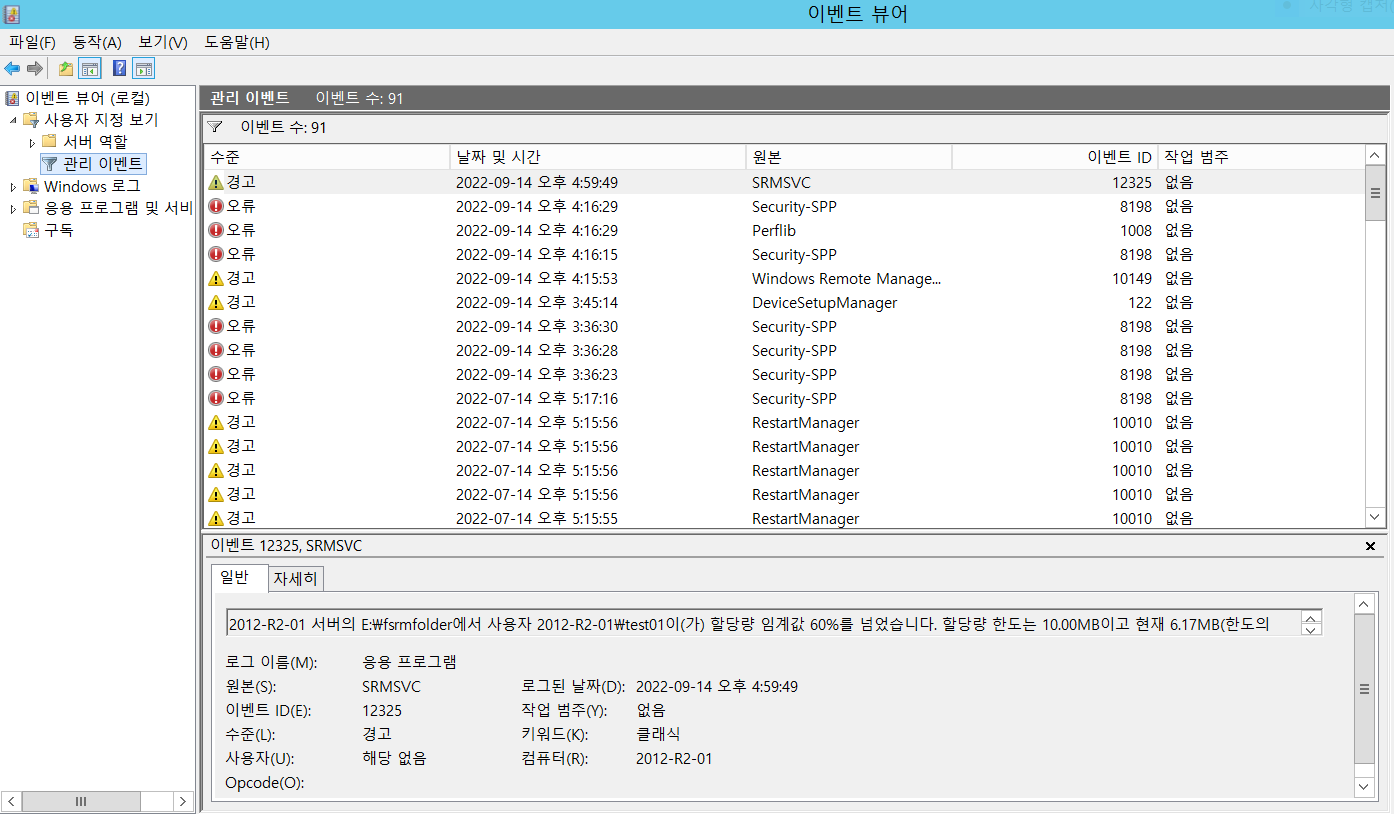Click left tree pane scroll right arrow
The width and height of the screenshot is (1394, 814).
[182, 801]
